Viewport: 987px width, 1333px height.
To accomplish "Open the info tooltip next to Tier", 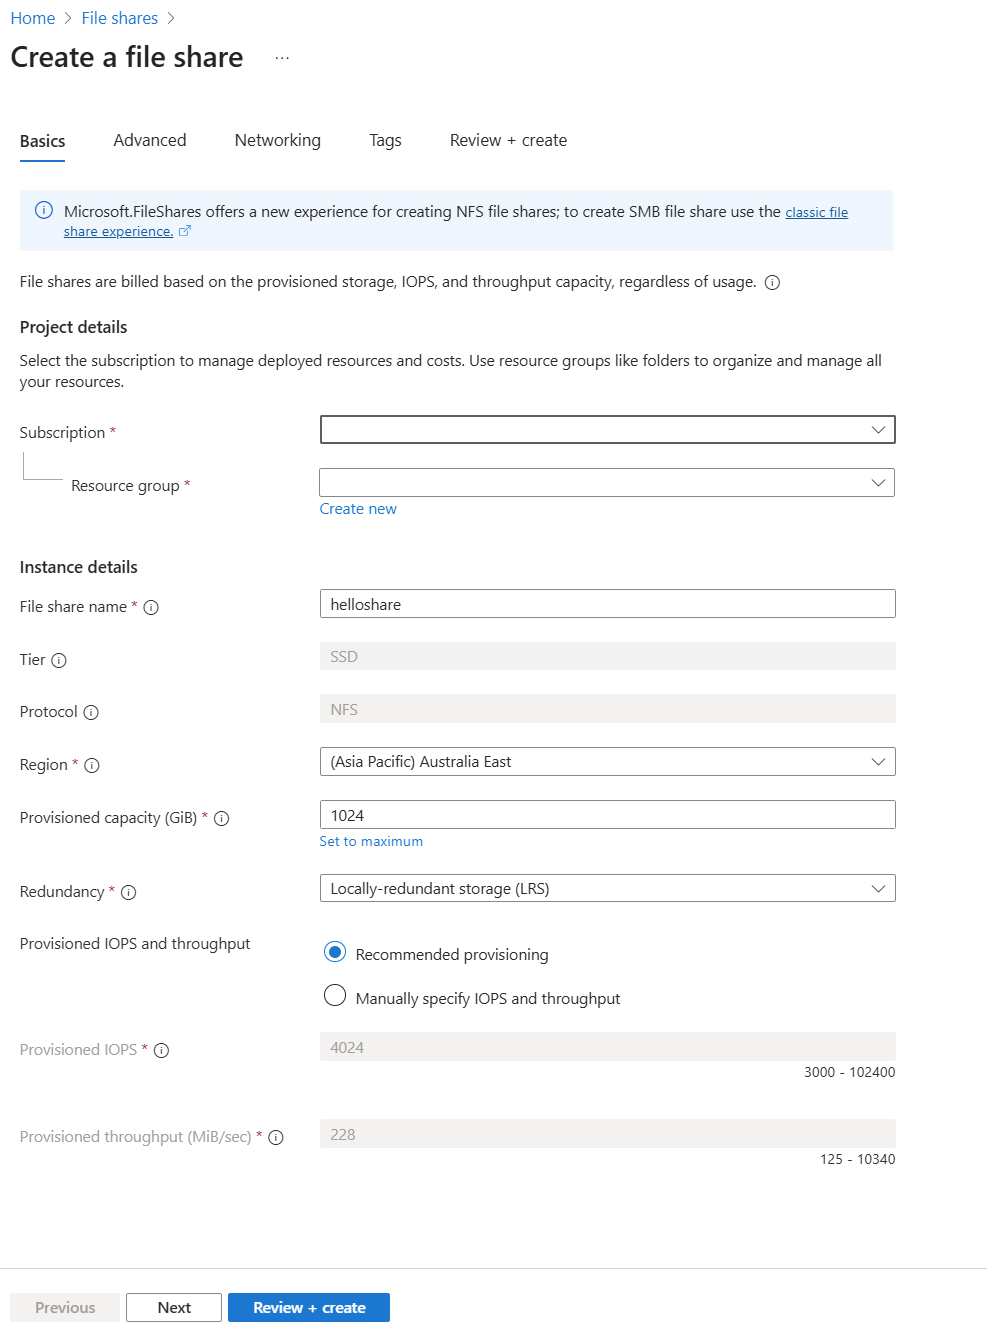I will coord(60,660).
